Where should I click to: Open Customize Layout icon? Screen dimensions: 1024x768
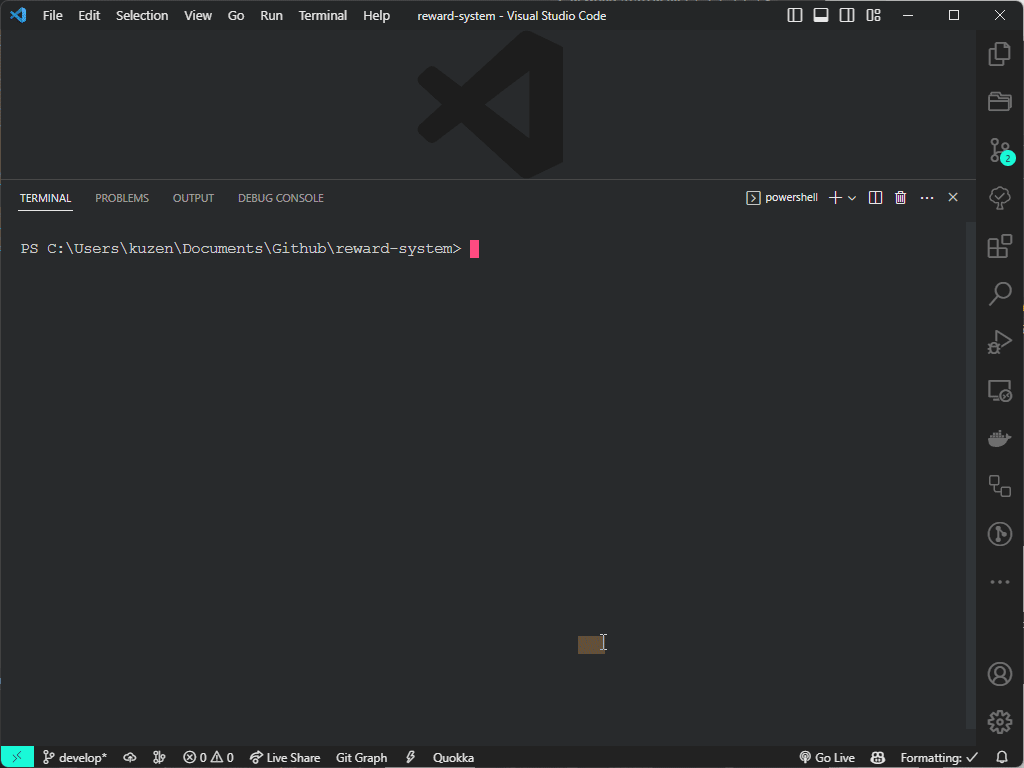coord(873,15)
